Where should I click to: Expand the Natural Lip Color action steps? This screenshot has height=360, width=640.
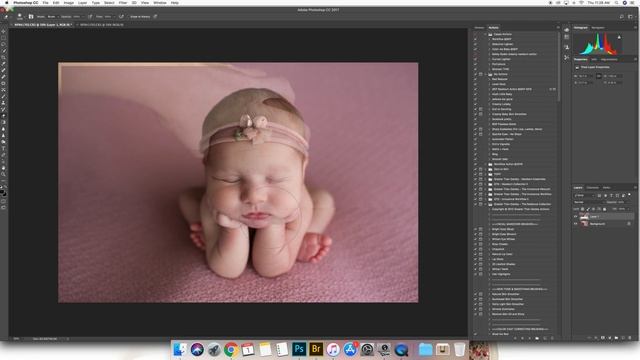489,254
